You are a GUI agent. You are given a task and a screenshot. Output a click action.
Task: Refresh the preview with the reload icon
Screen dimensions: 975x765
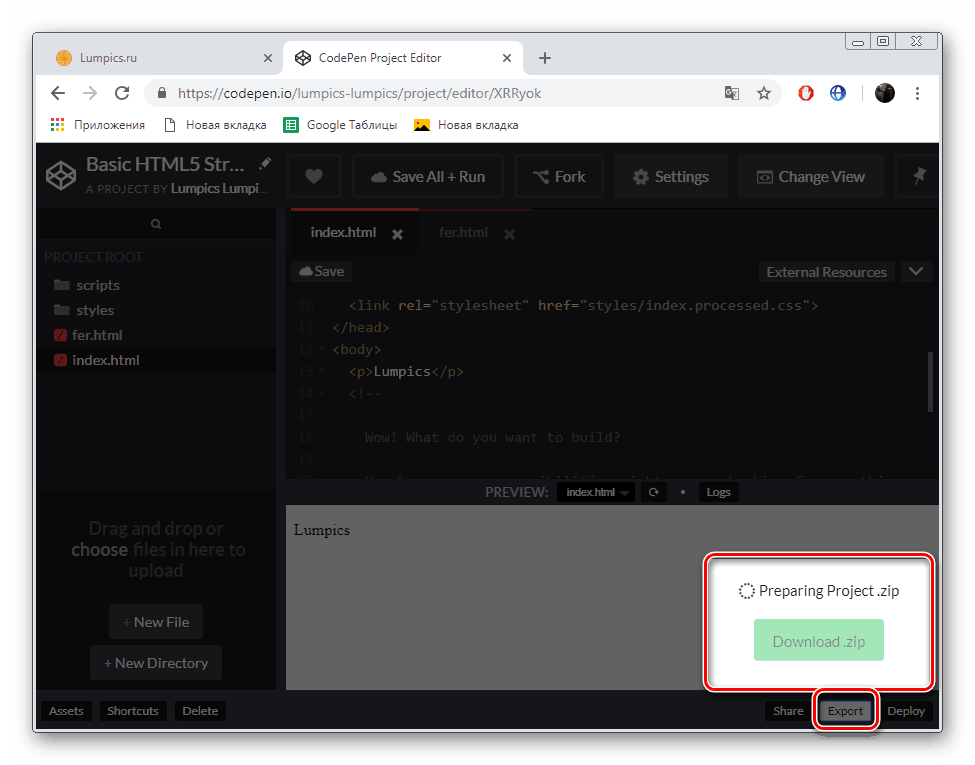point(653,491)
